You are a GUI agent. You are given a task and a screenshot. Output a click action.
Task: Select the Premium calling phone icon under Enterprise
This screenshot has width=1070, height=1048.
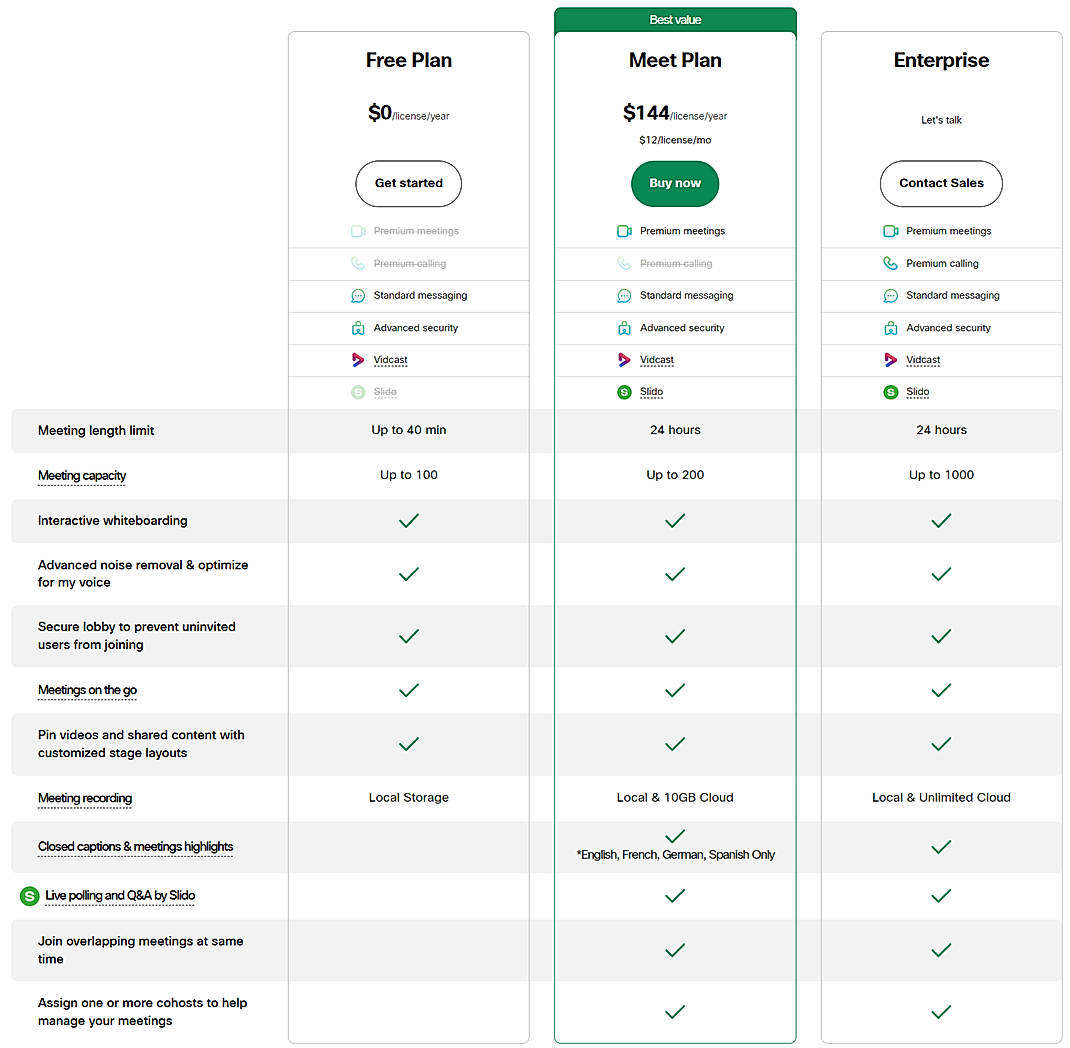(890, 263)
